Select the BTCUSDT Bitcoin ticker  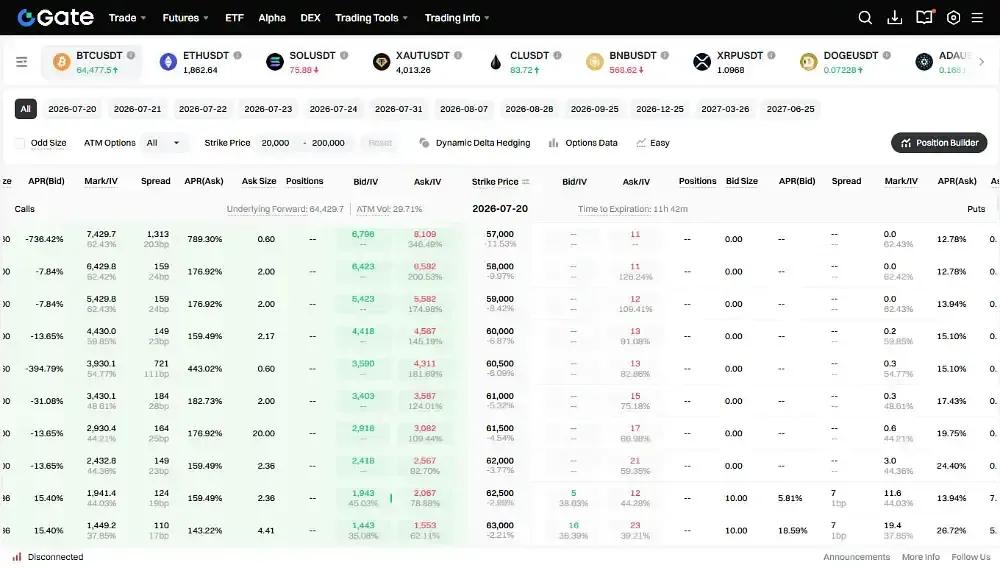[91, 62]
